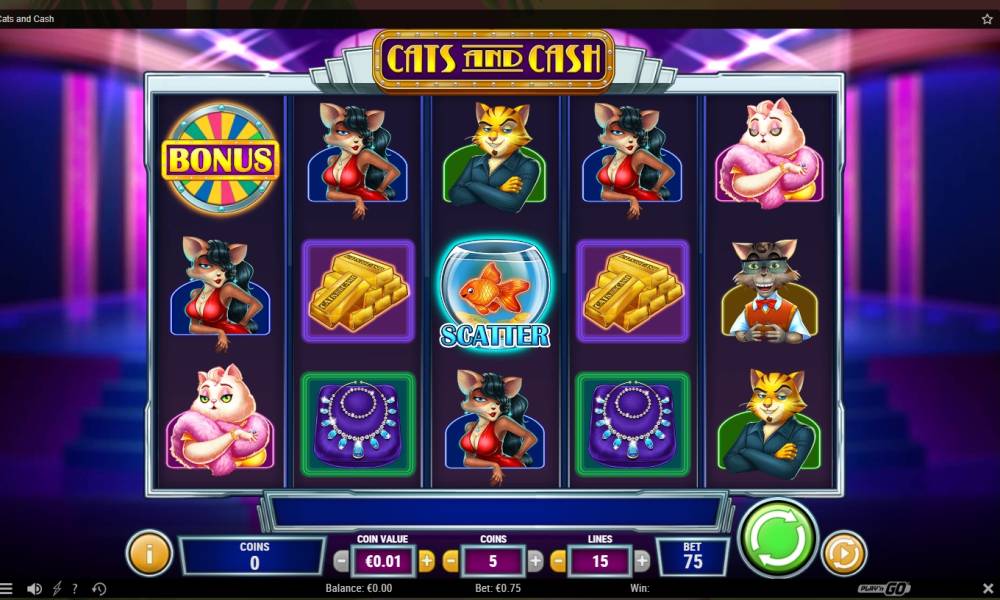Open paytable info button
This screenshot has height=600, width=1000.
click(x=149, y=553)
